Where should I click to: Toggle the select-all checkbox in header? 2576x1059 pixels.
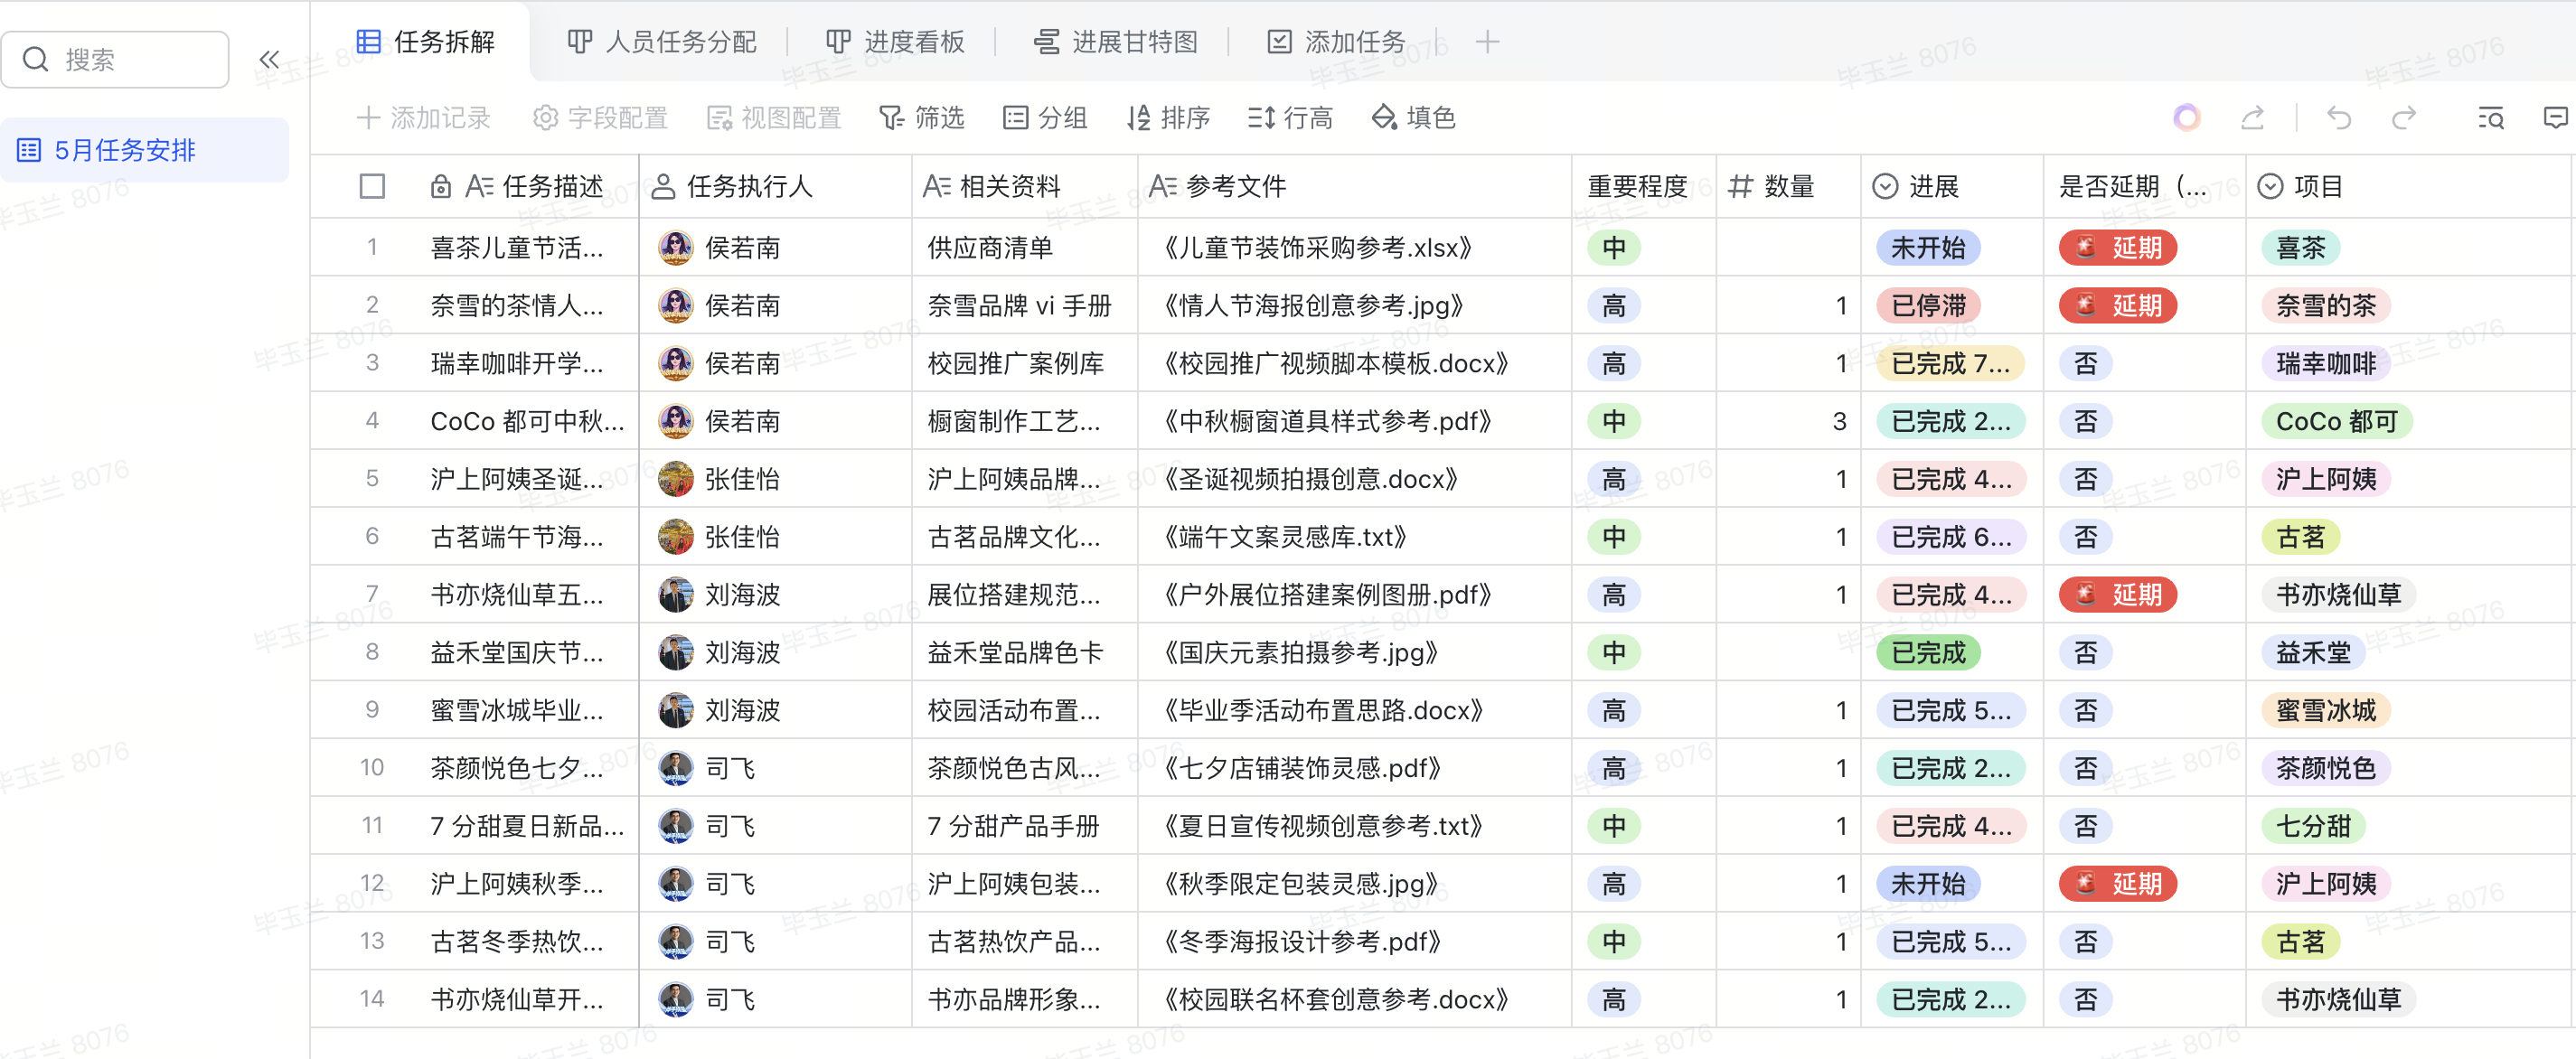pyautogui.click(x=372, y=186)
